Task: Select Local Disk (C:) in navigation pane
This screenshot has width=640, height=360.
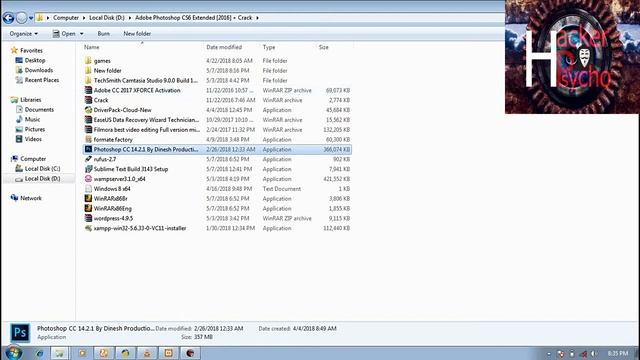Action: point(42,169)
